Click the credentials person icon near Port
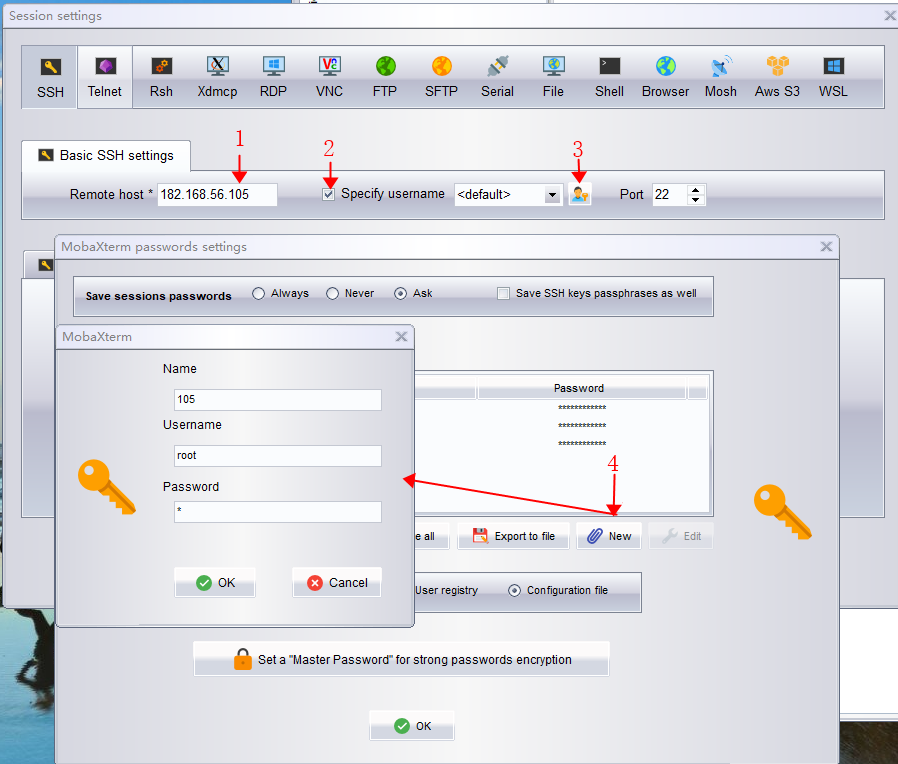 coord(580,194)
